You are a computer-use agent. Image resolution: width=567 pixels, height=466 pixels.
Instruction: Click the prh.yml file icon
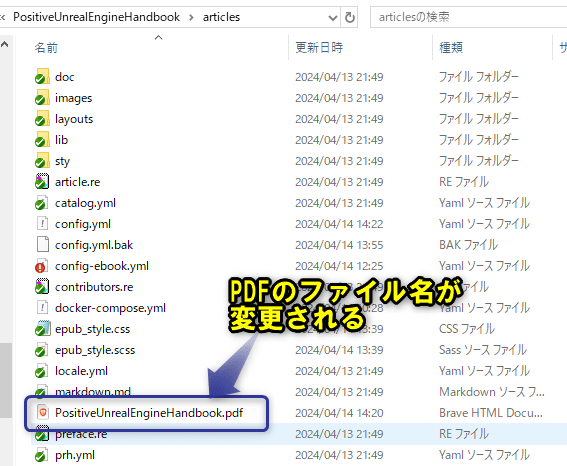point(42,455)
